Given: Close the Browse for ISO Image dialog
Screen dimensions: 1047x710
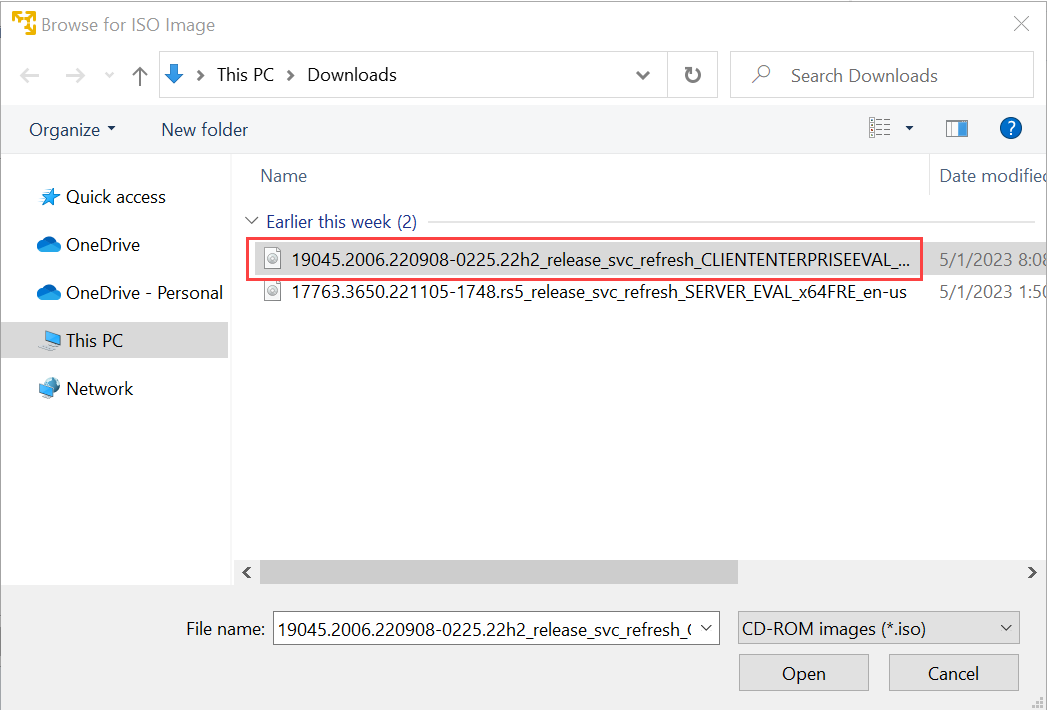Looking at the screenshot, I should pyautogui.click(x=1021, y=24).
